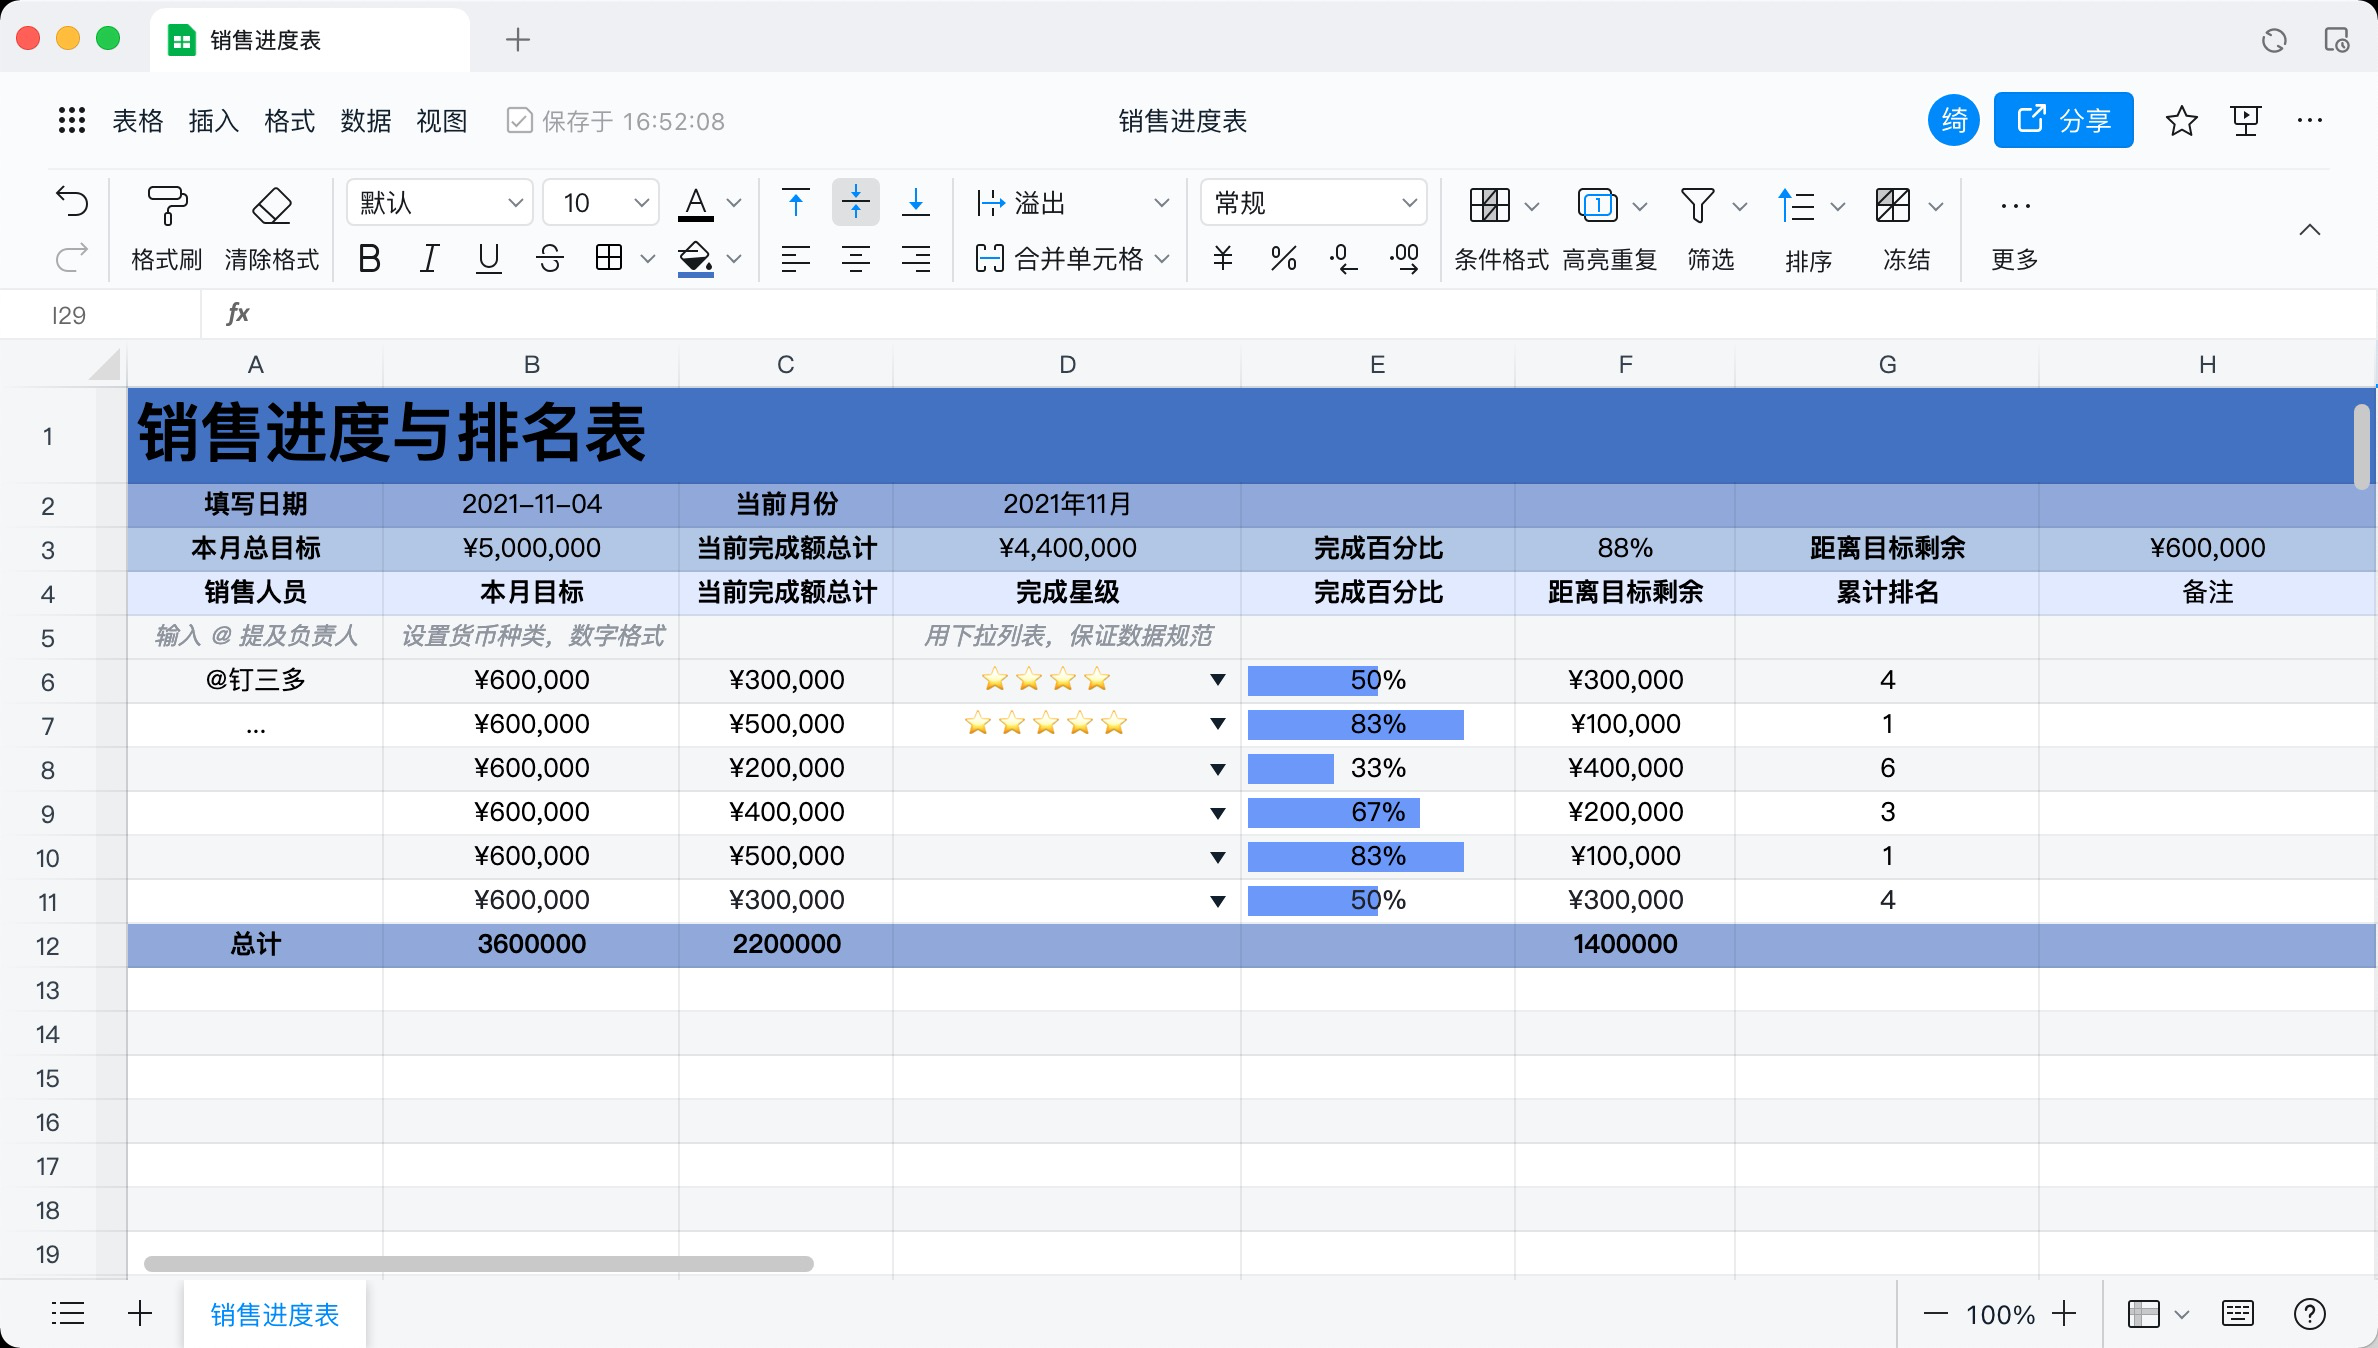The image size is (2378, 1348).
Task: Enable 高亮重复 highlight duplicates
Action: [1608, 228]
